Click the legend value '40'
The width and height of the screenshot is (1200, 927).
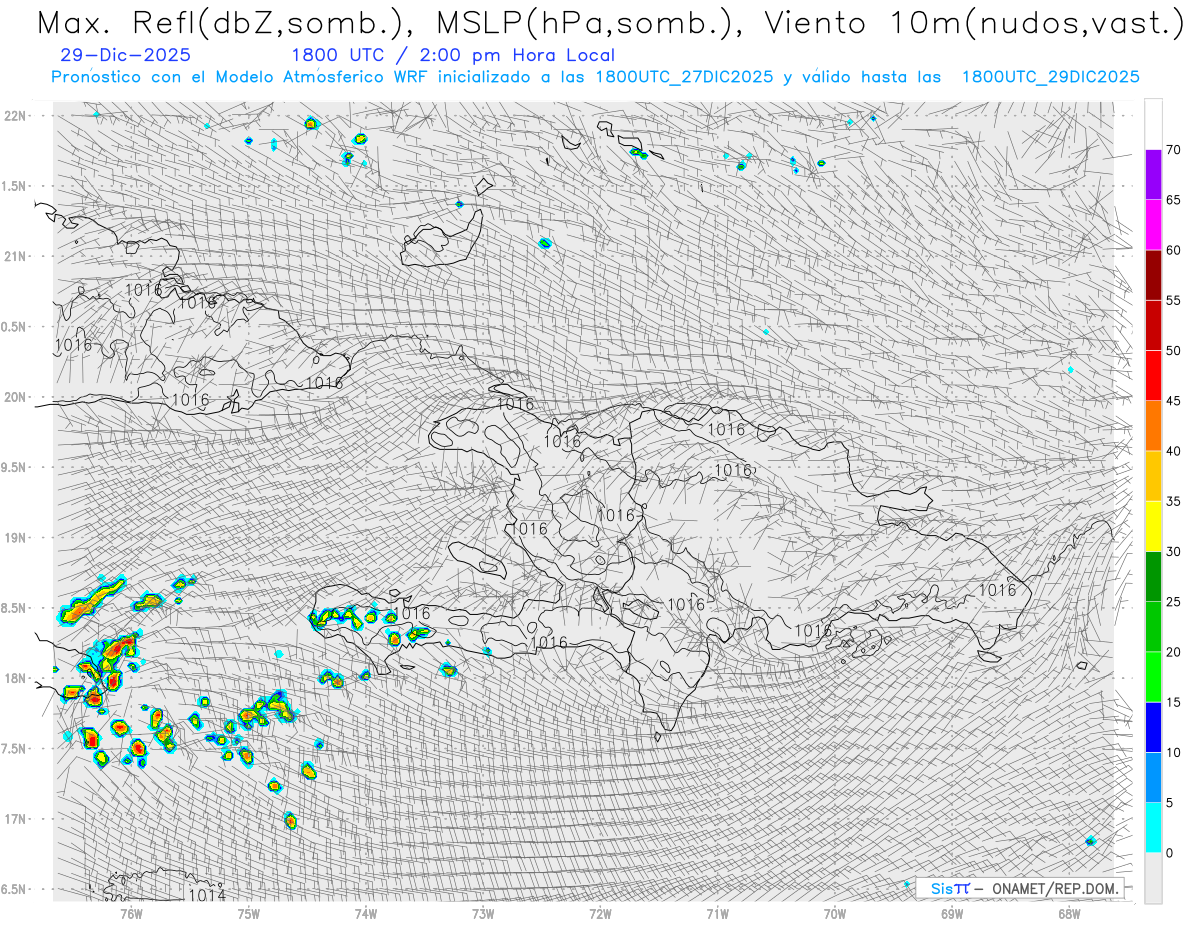[1173, 451]
